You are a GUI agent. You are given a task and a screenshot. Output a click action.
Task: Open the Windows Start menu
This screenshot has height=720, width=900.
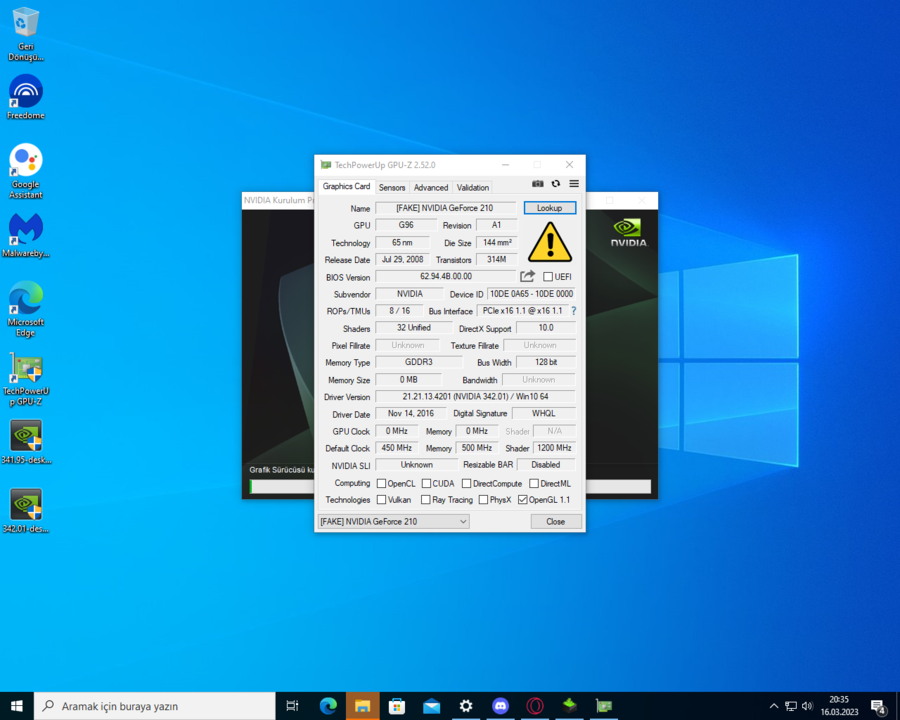[17, 706]
